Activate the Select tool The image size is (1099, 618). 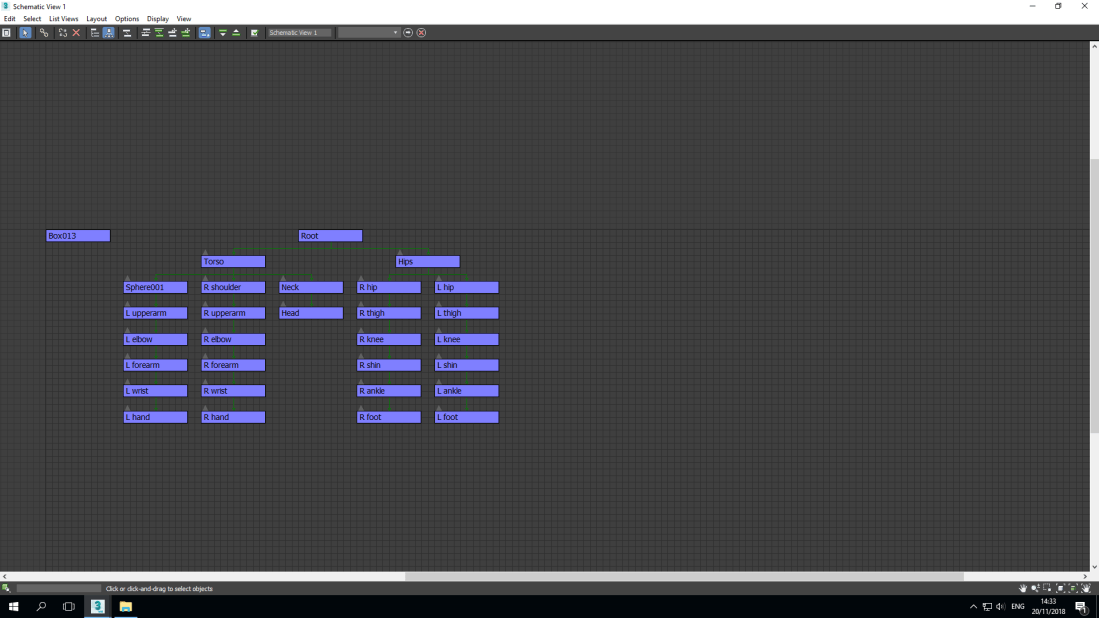(25, 32)
